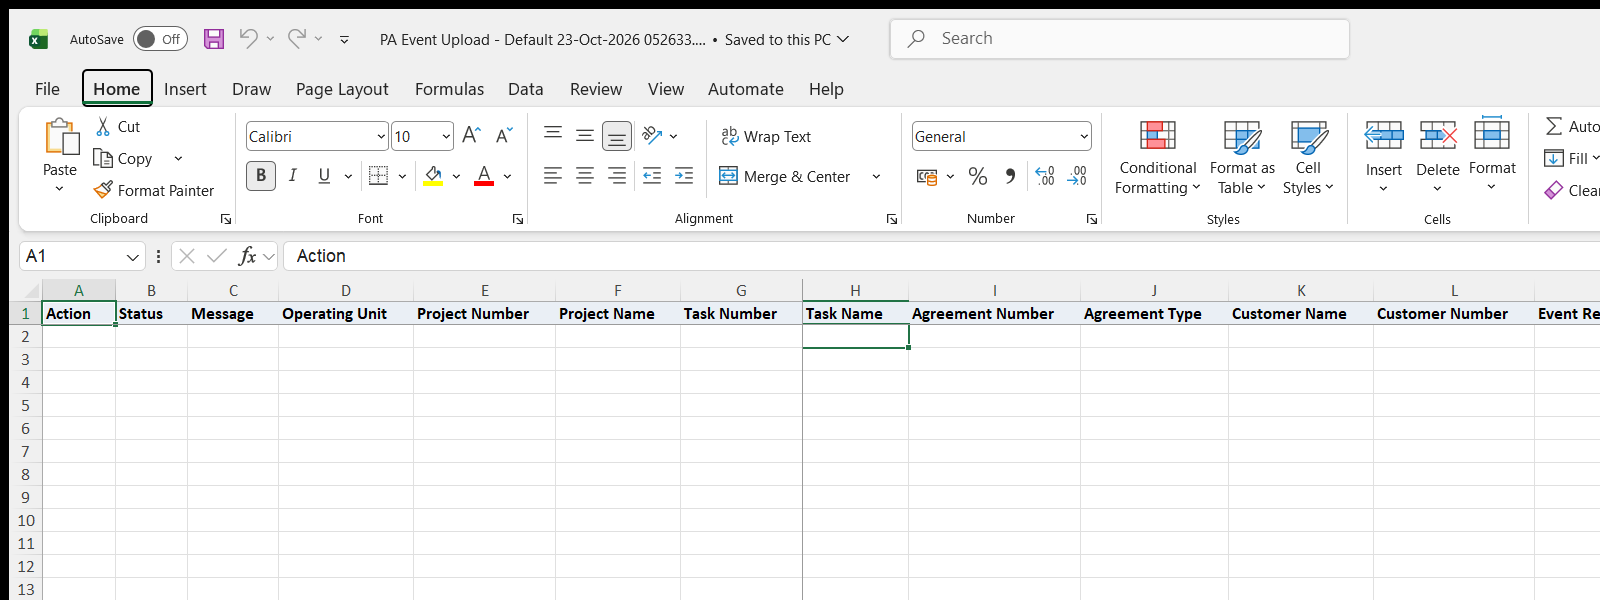This screenshot has height=600, width=1600.
Task: Select the Project Number header cell
Action: 484,314
